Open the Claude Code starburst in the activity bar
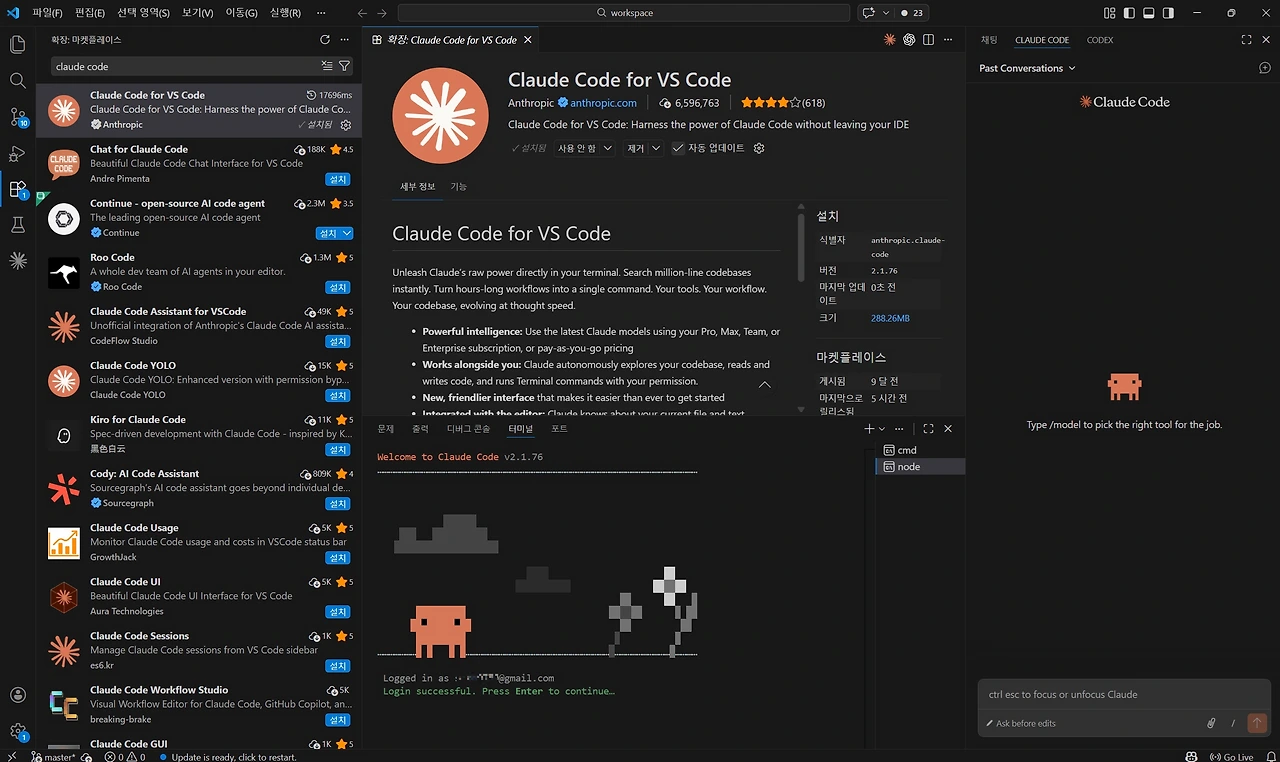1280x762 pixels. pyautogui.click(x=17, y=261)
